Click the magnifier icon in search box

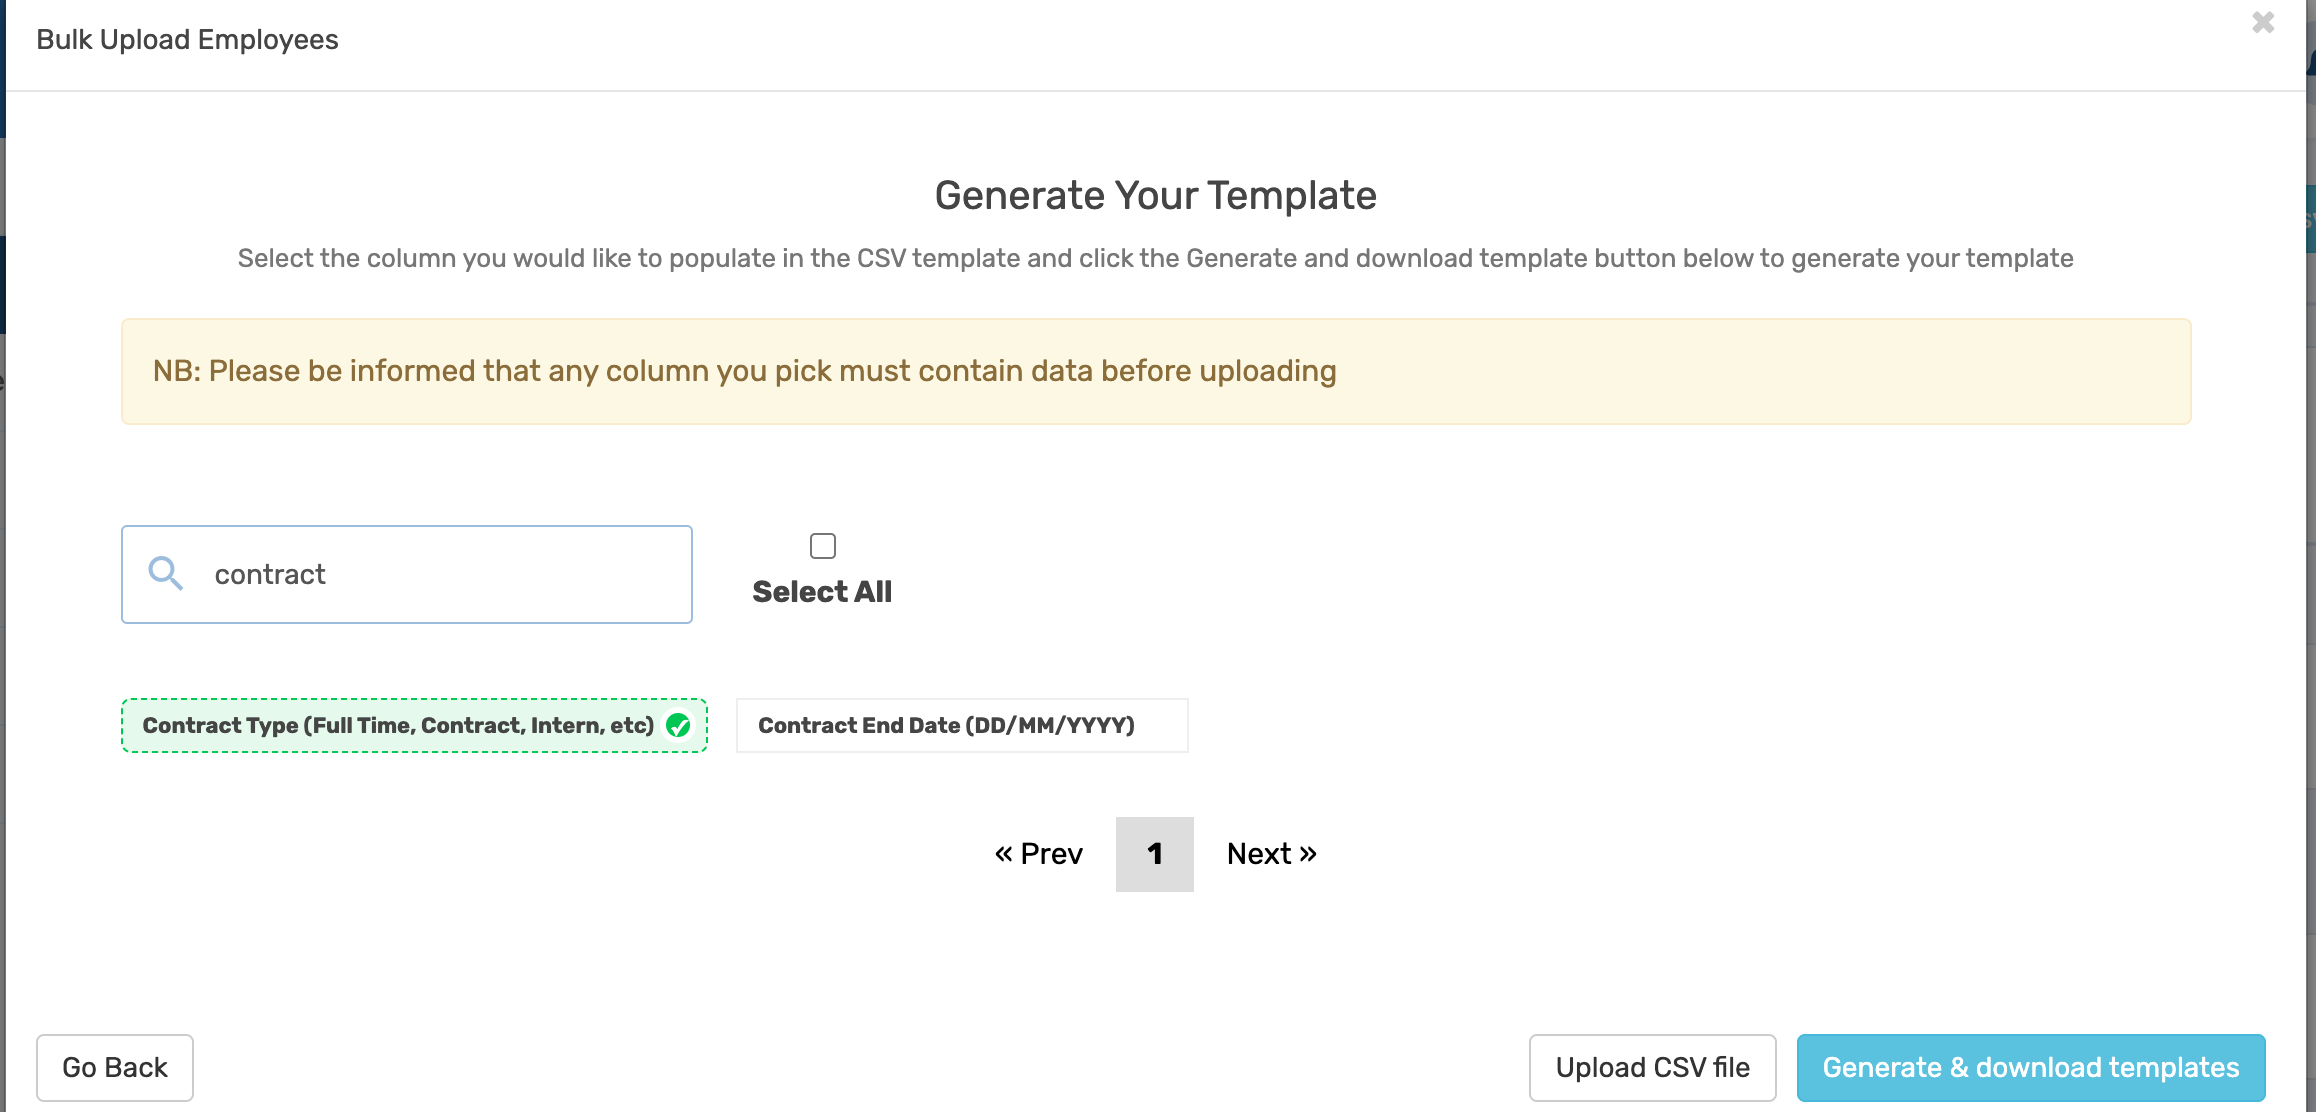tap(165, 573)
